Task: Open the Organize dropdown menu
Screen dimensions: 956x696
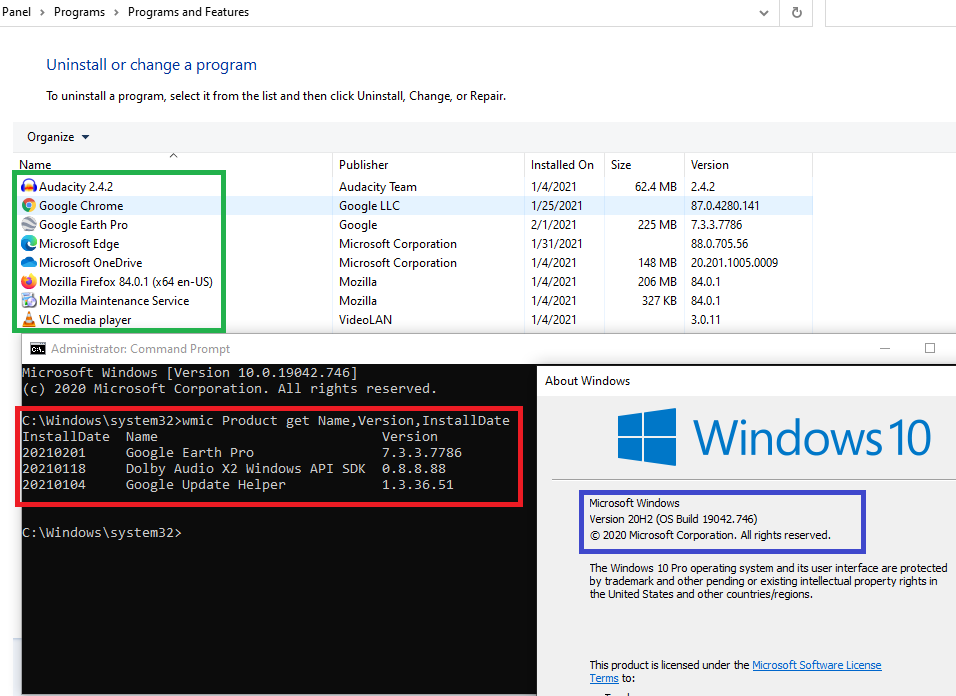Action: [58, 137]
